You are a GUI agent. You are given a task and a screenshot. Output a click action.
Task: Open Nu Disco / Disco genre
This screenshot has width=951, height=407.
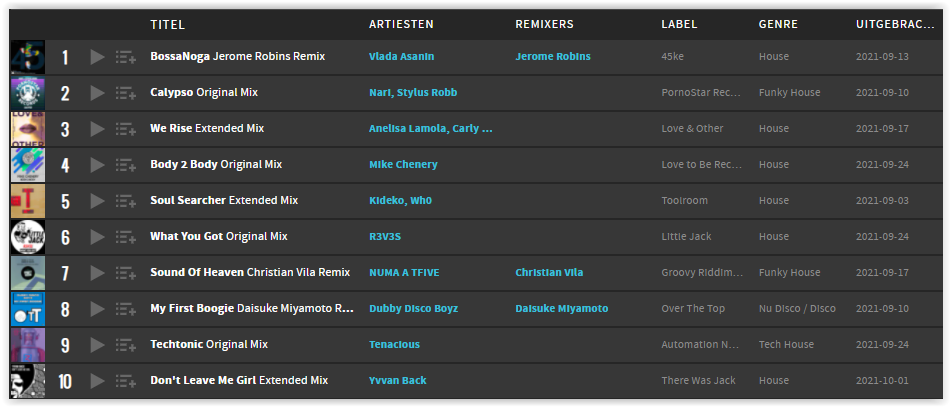[797, 309]
